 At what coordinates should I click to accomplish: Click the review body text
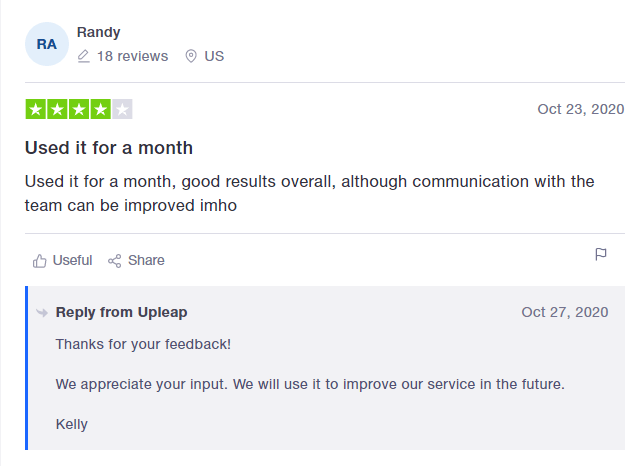(x=309, y=193)
